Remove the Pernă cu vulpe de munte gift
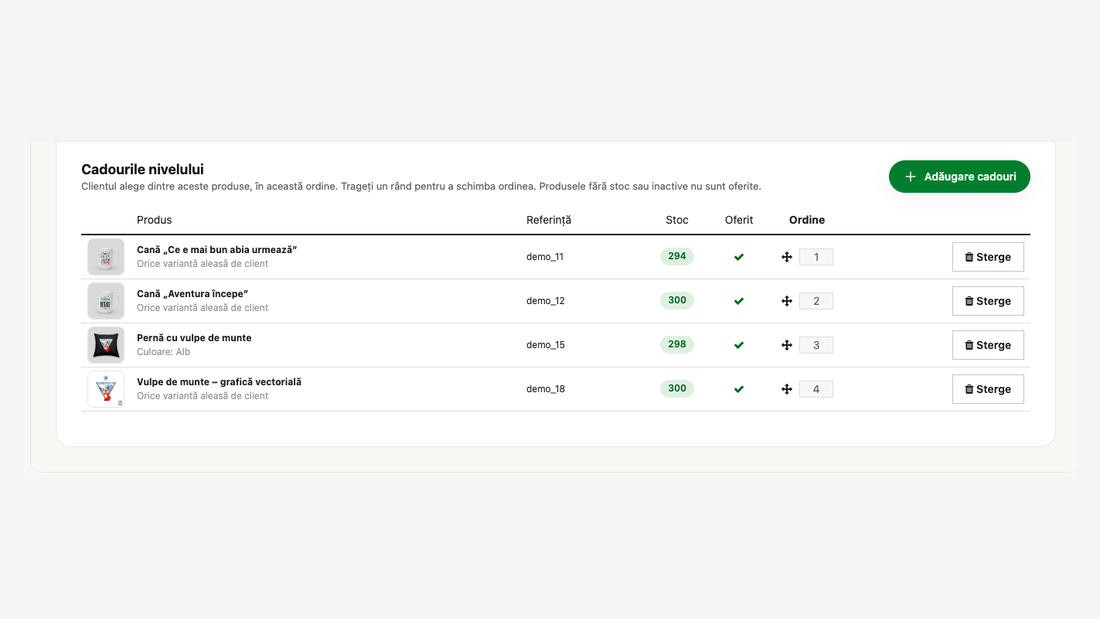This screenshot has width=1100, height=619. (x=988, y=345)
